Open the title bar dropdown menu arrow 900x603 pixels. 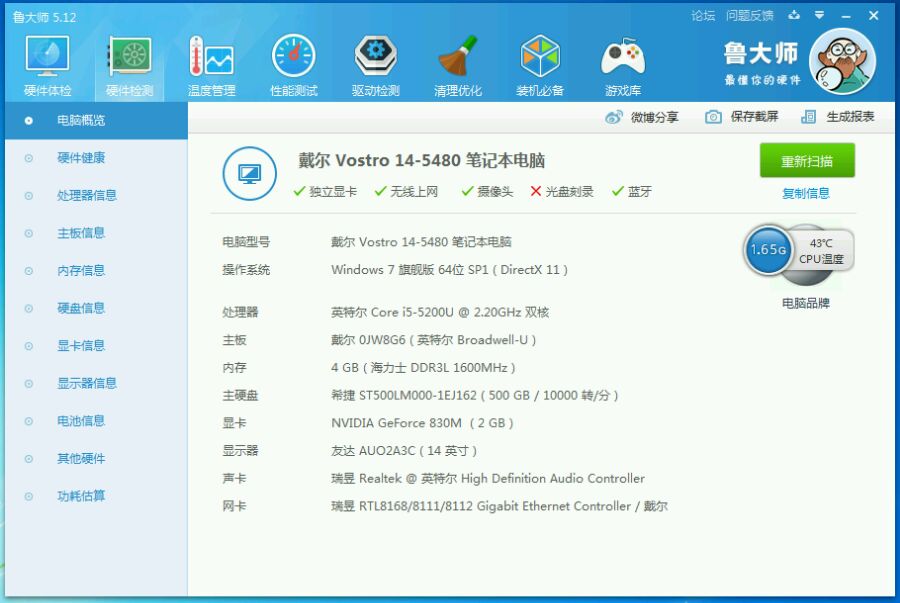820,15
